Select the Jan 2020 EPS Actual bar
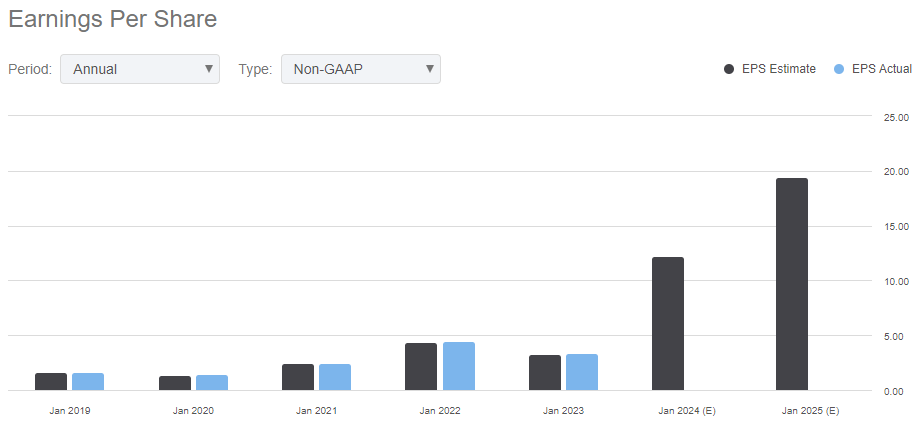Screen dimensions: 921x426 click(x=212, y=383)
